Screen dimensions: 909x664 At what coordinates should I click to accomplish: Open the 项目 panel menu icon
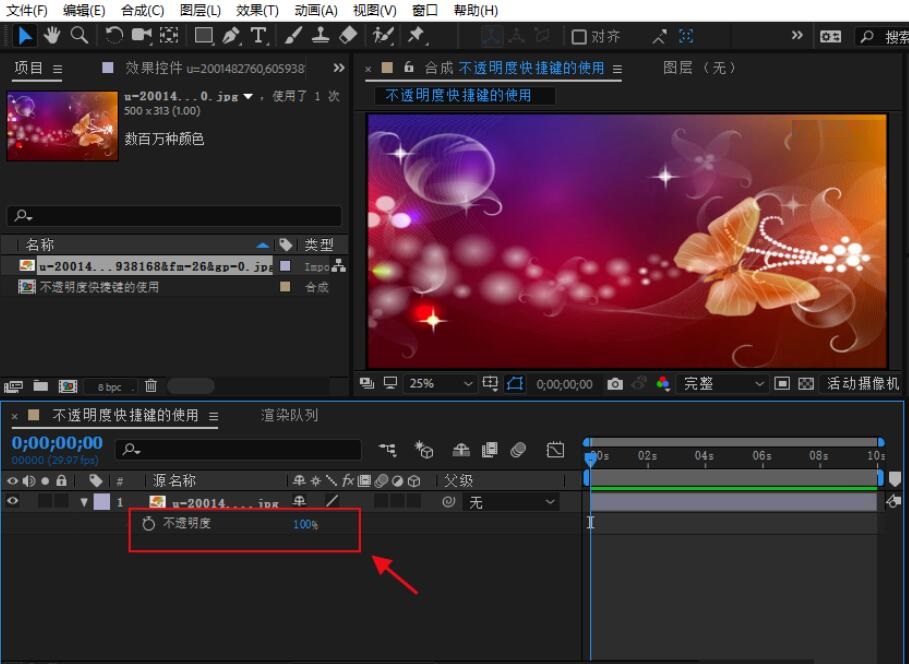click(57, 69)
